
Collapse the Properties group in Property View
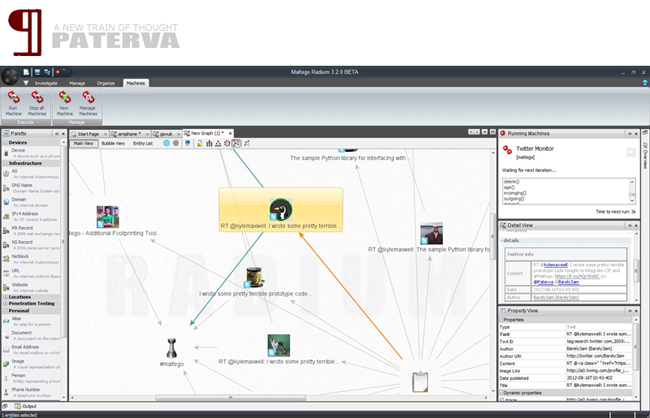(x=501, y=320)
